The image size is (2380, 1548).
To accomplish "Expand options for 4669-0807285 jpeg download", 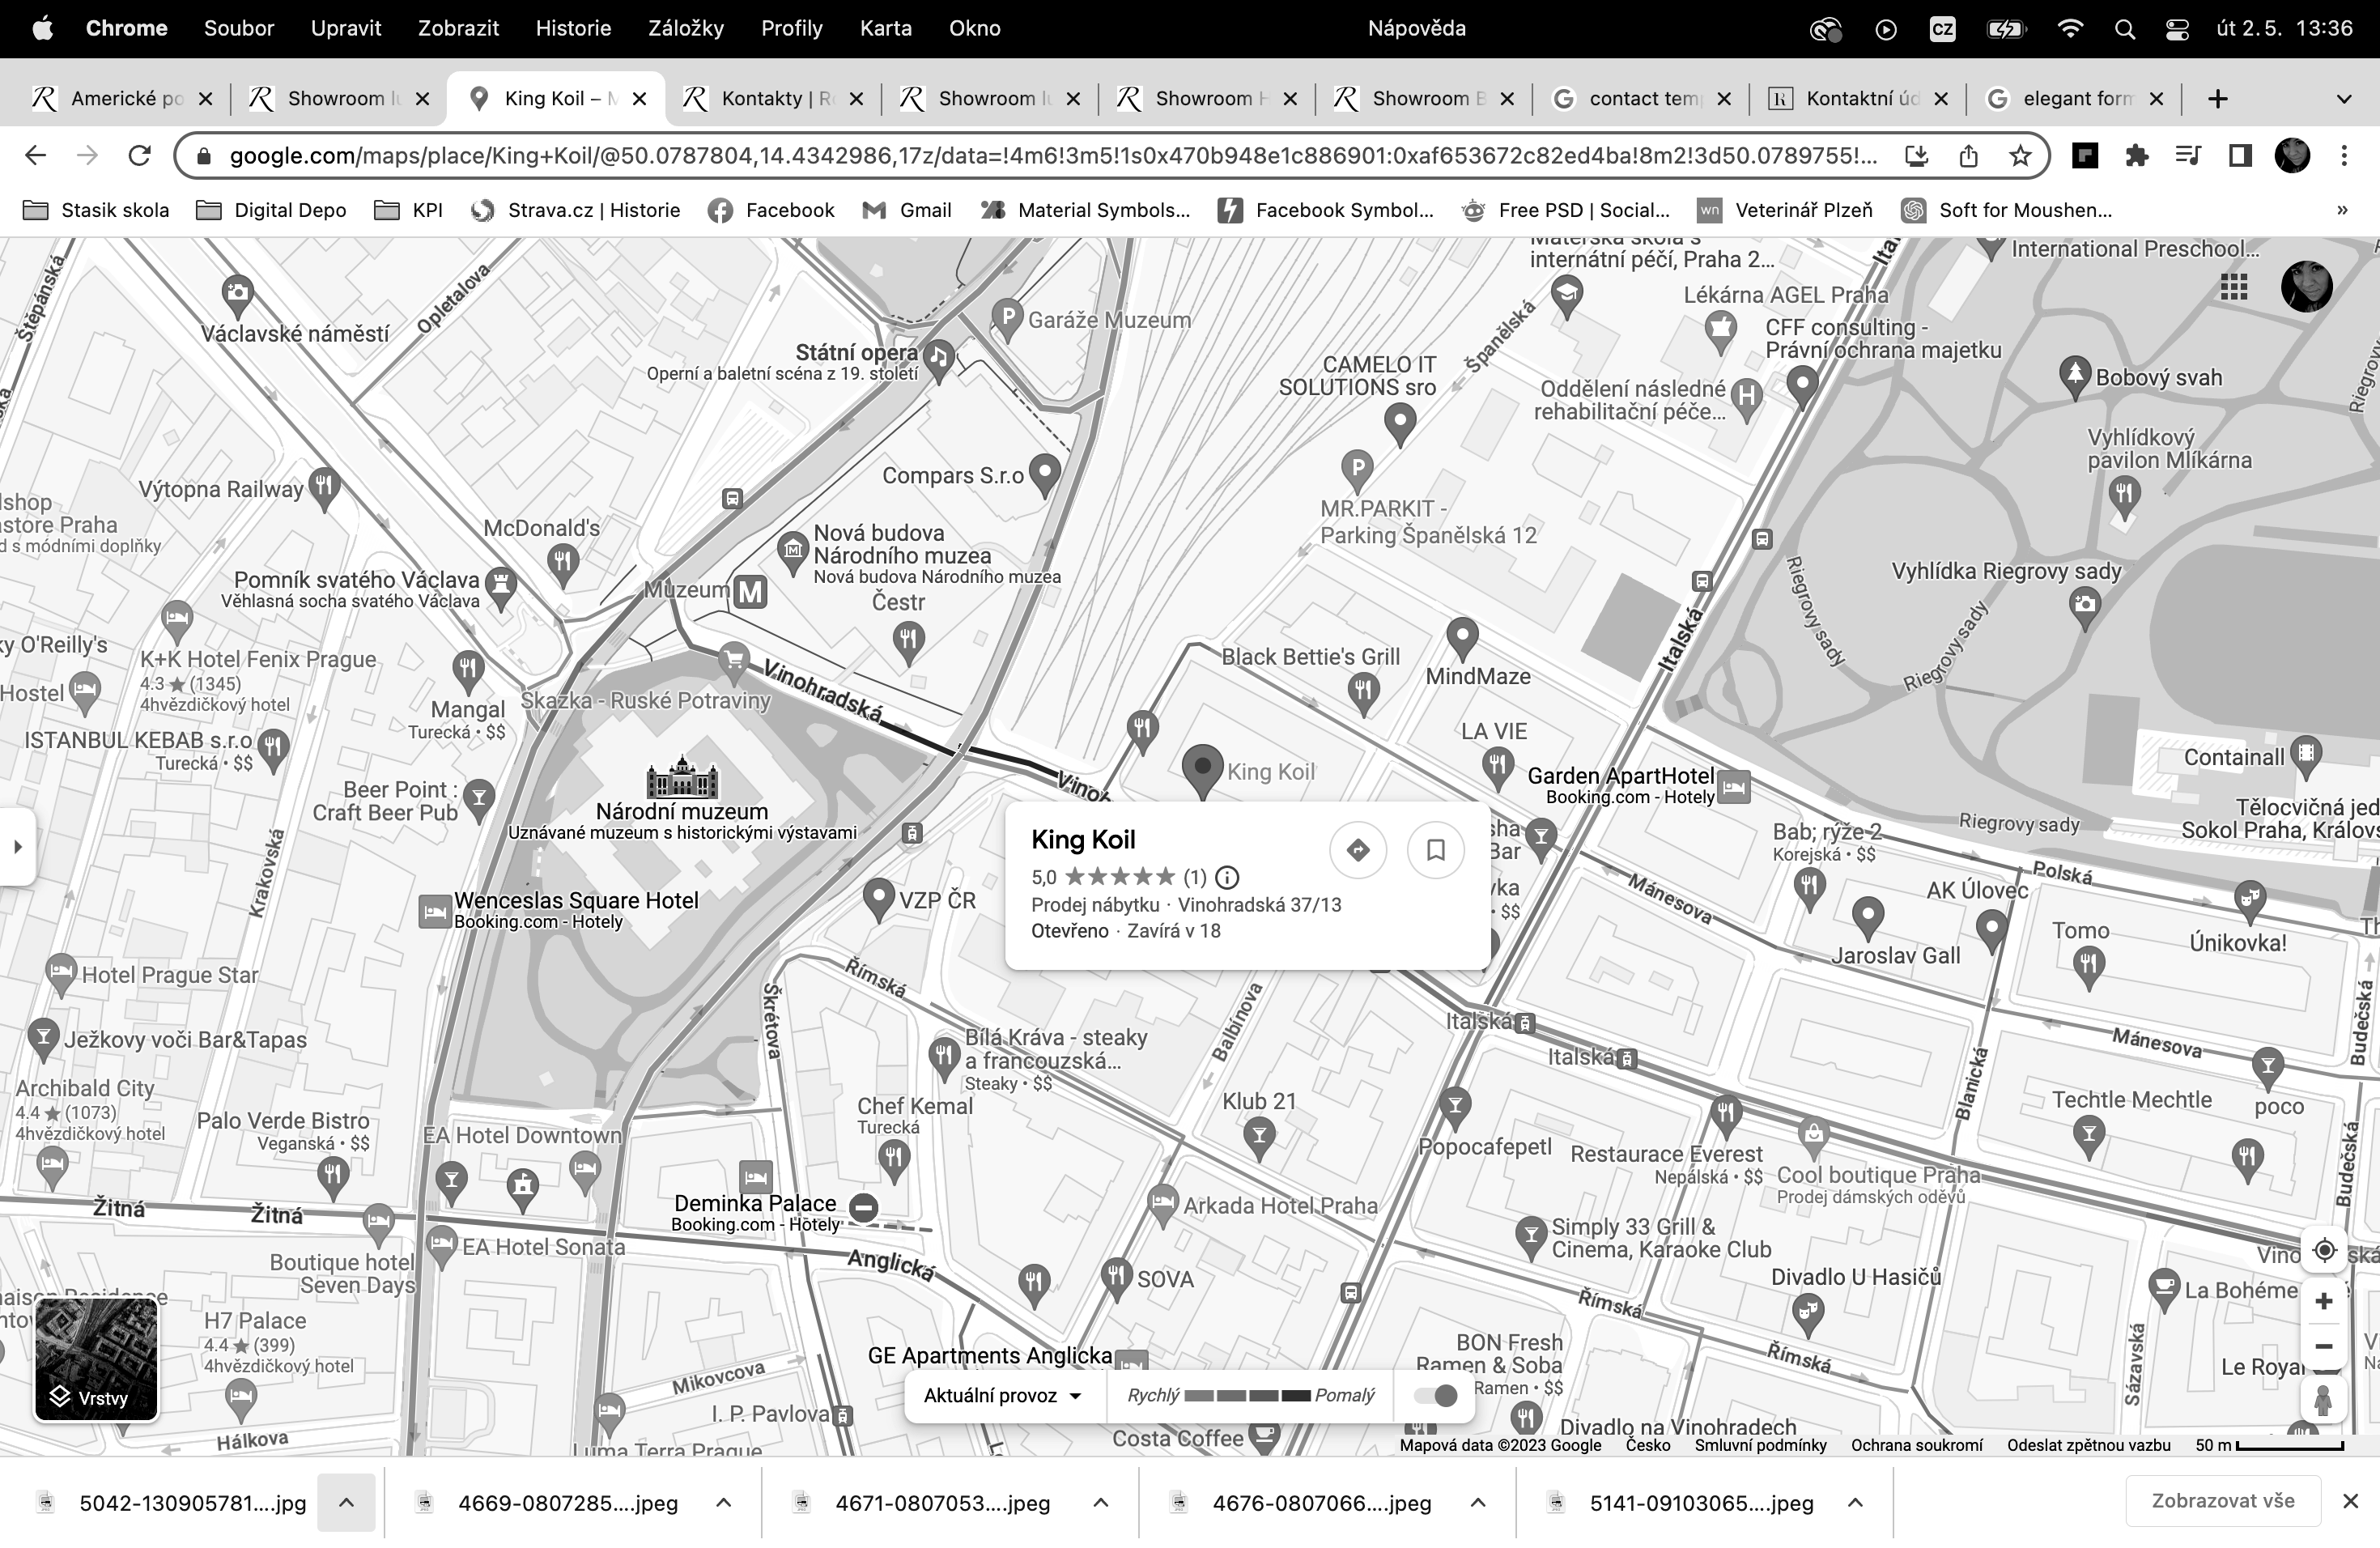I will 724,1502.
